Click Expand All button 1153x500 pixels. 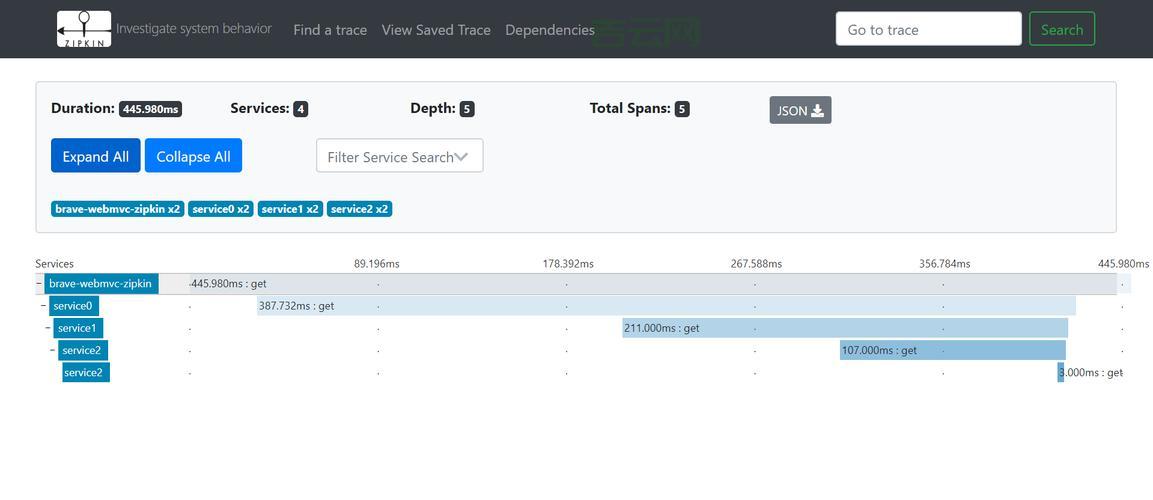pos(96,156)
